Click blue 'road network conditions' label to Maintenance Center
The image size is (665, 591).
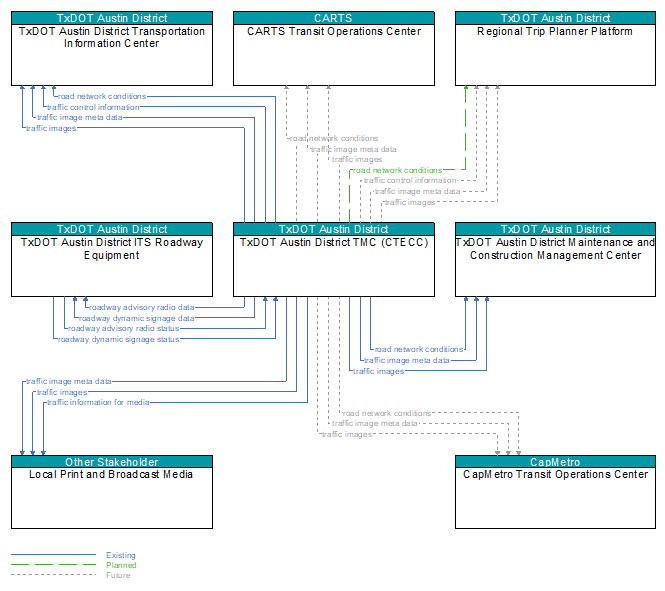pyautogui.click(x=419, y=349)
